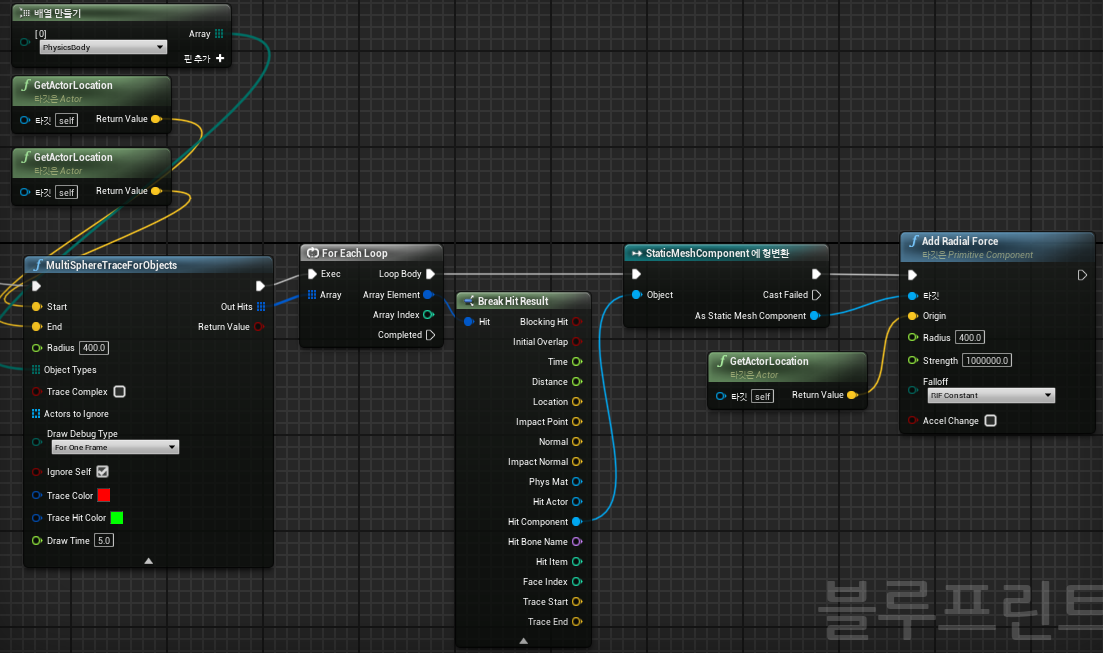The width and height of the screenshot is (1103, 653).
Task: Open the Draw Debug Type dropdown
Action: 115,448
